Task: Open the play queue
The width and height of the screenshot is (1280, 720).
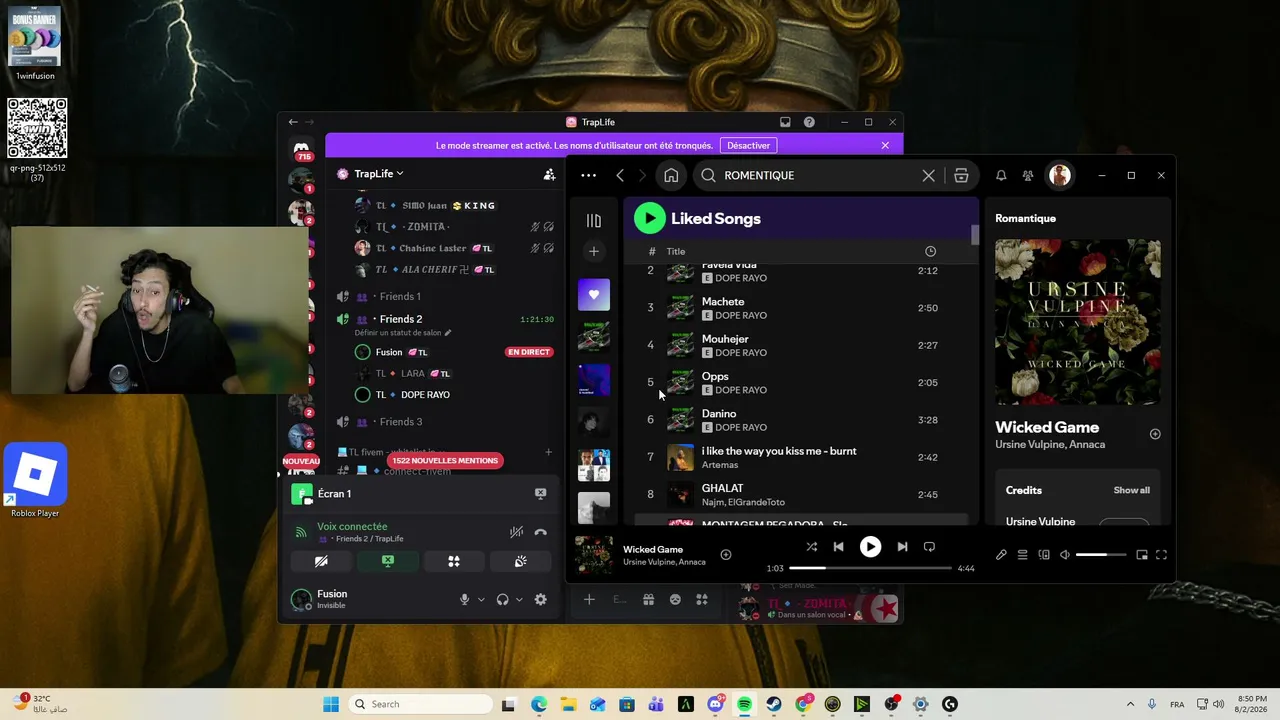Action: pos(1022,555)
